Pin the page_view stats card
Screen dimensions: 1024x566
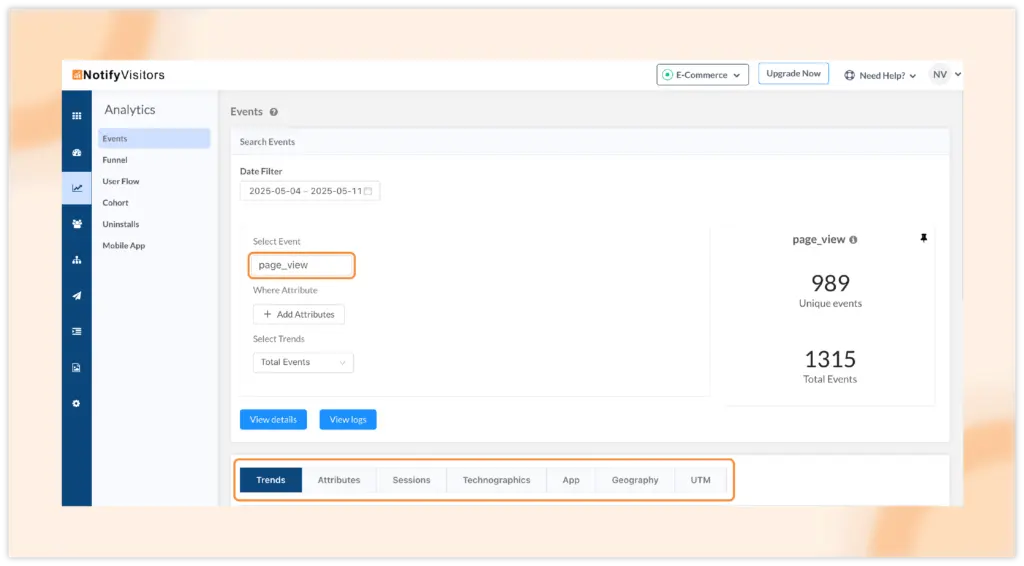pyautogui.click(x=923, y=239)
